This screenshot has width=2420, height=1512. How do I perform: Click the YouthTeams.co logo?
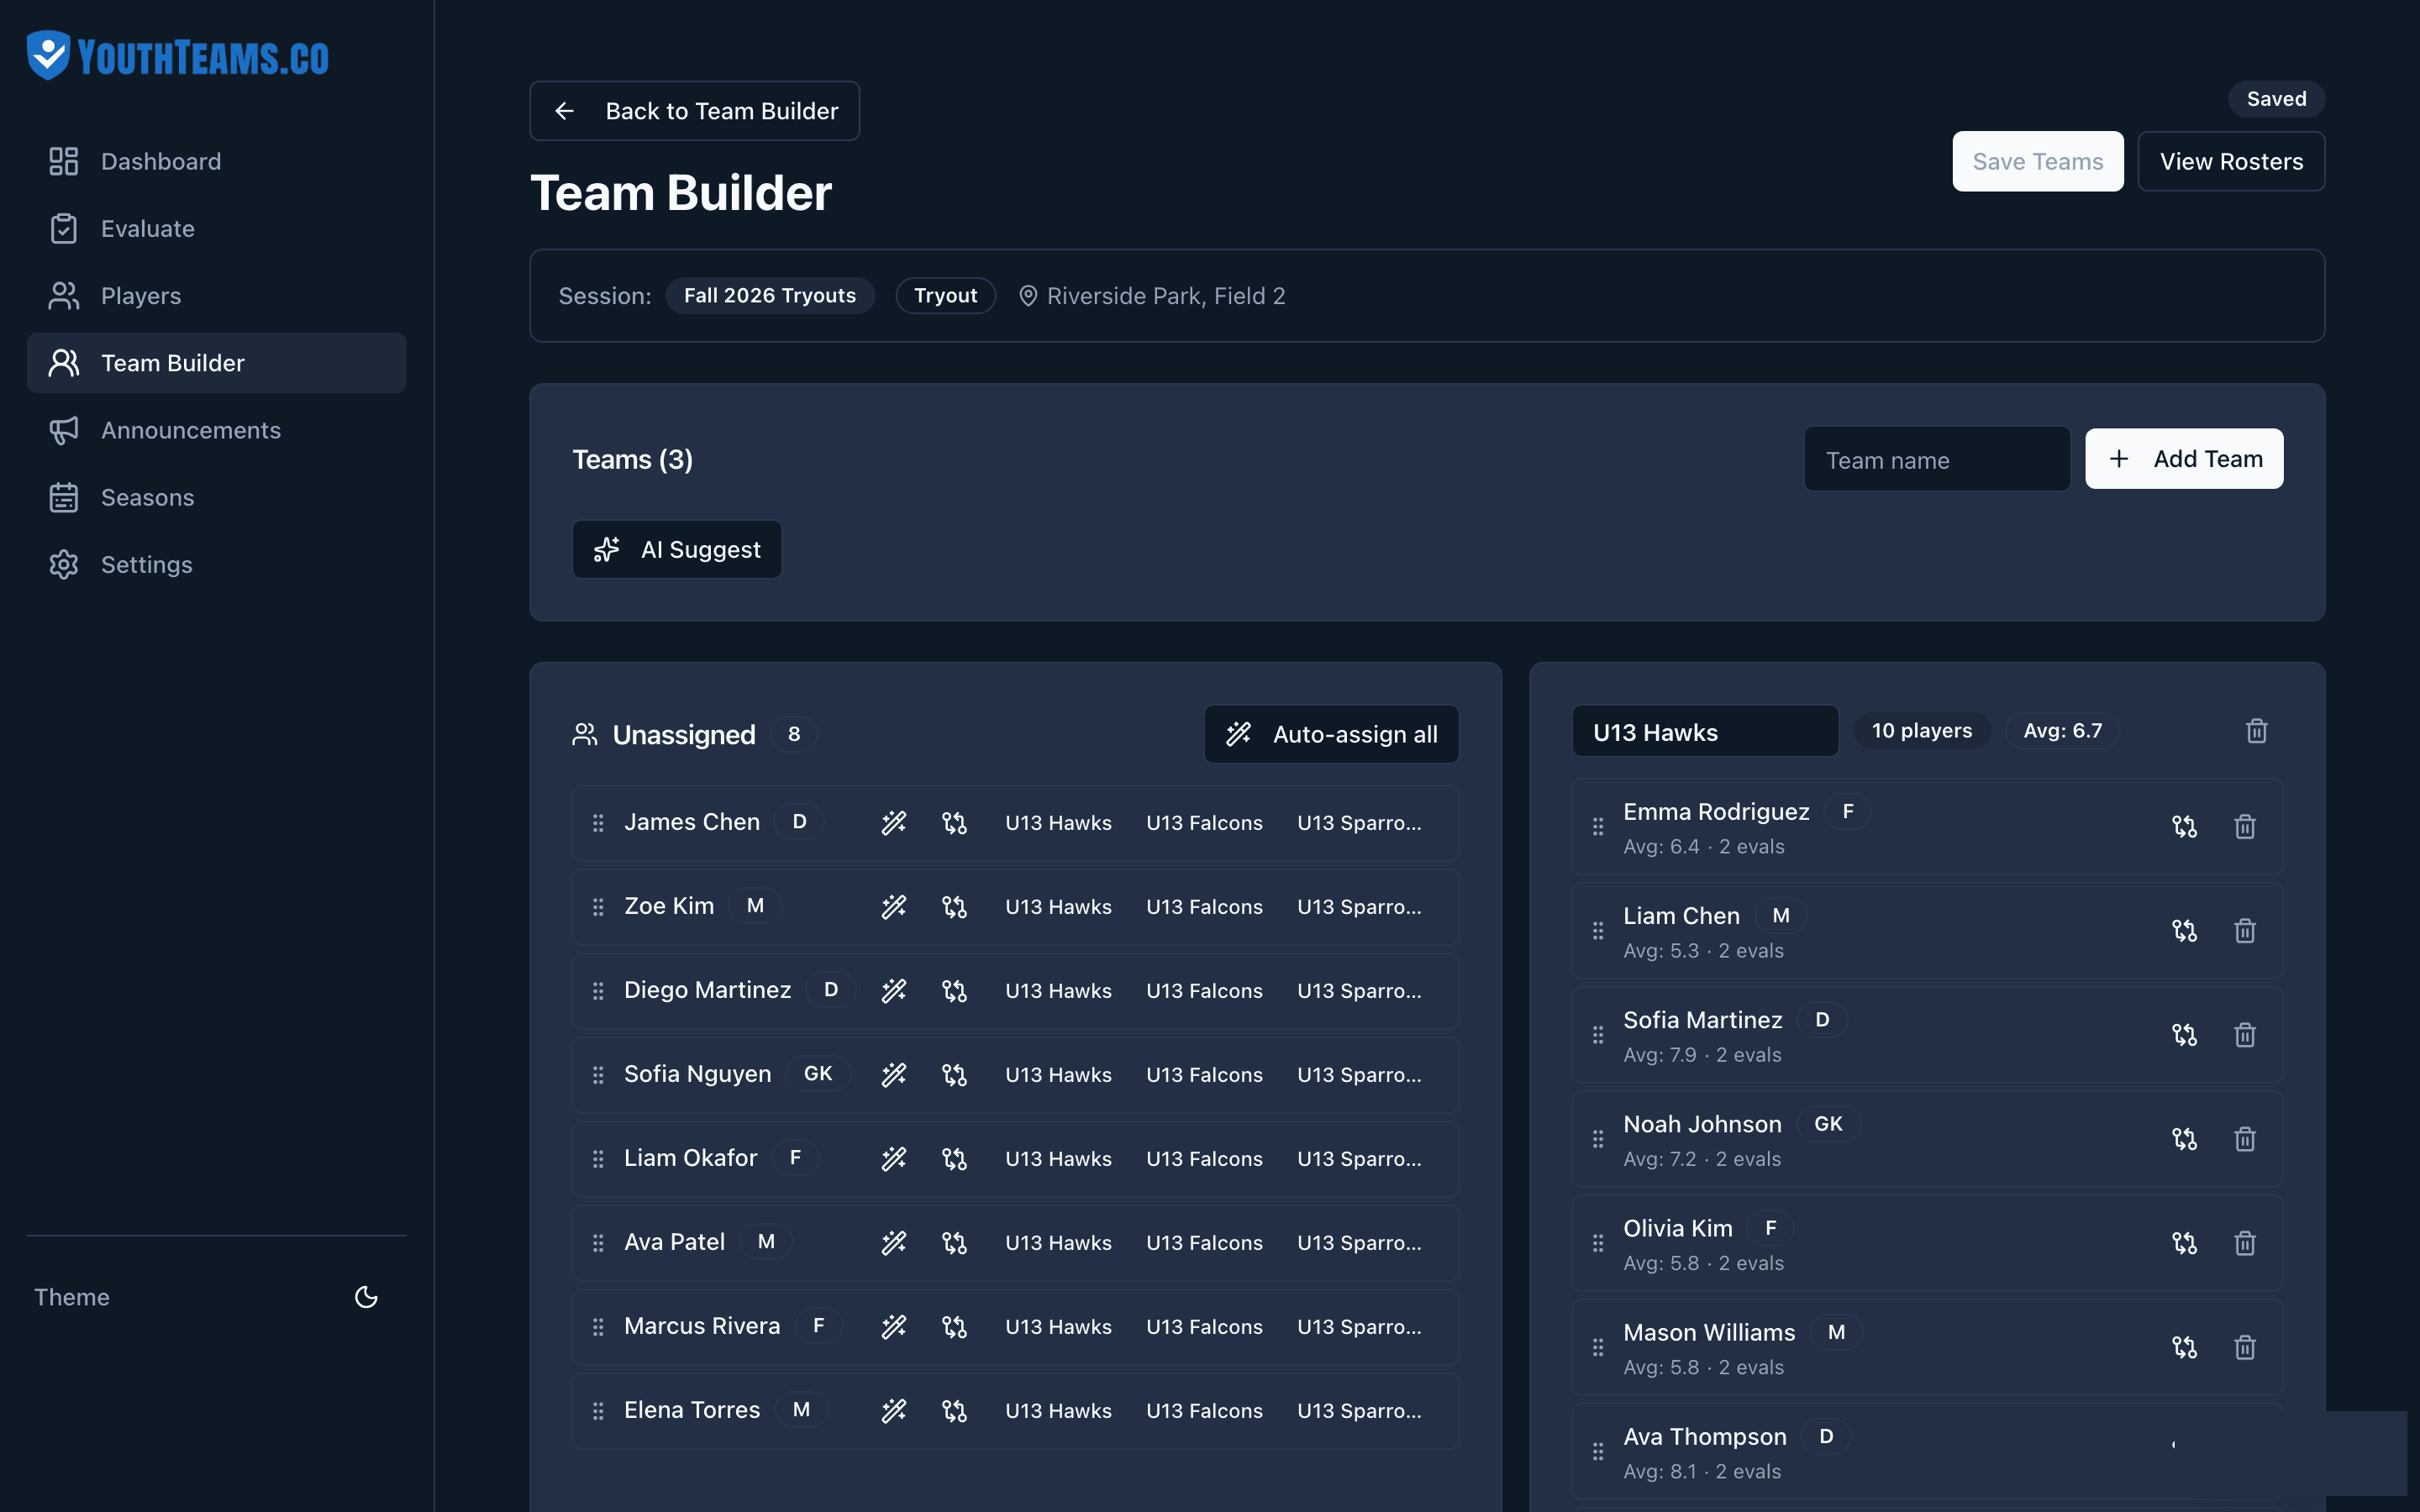click(178, 56)
